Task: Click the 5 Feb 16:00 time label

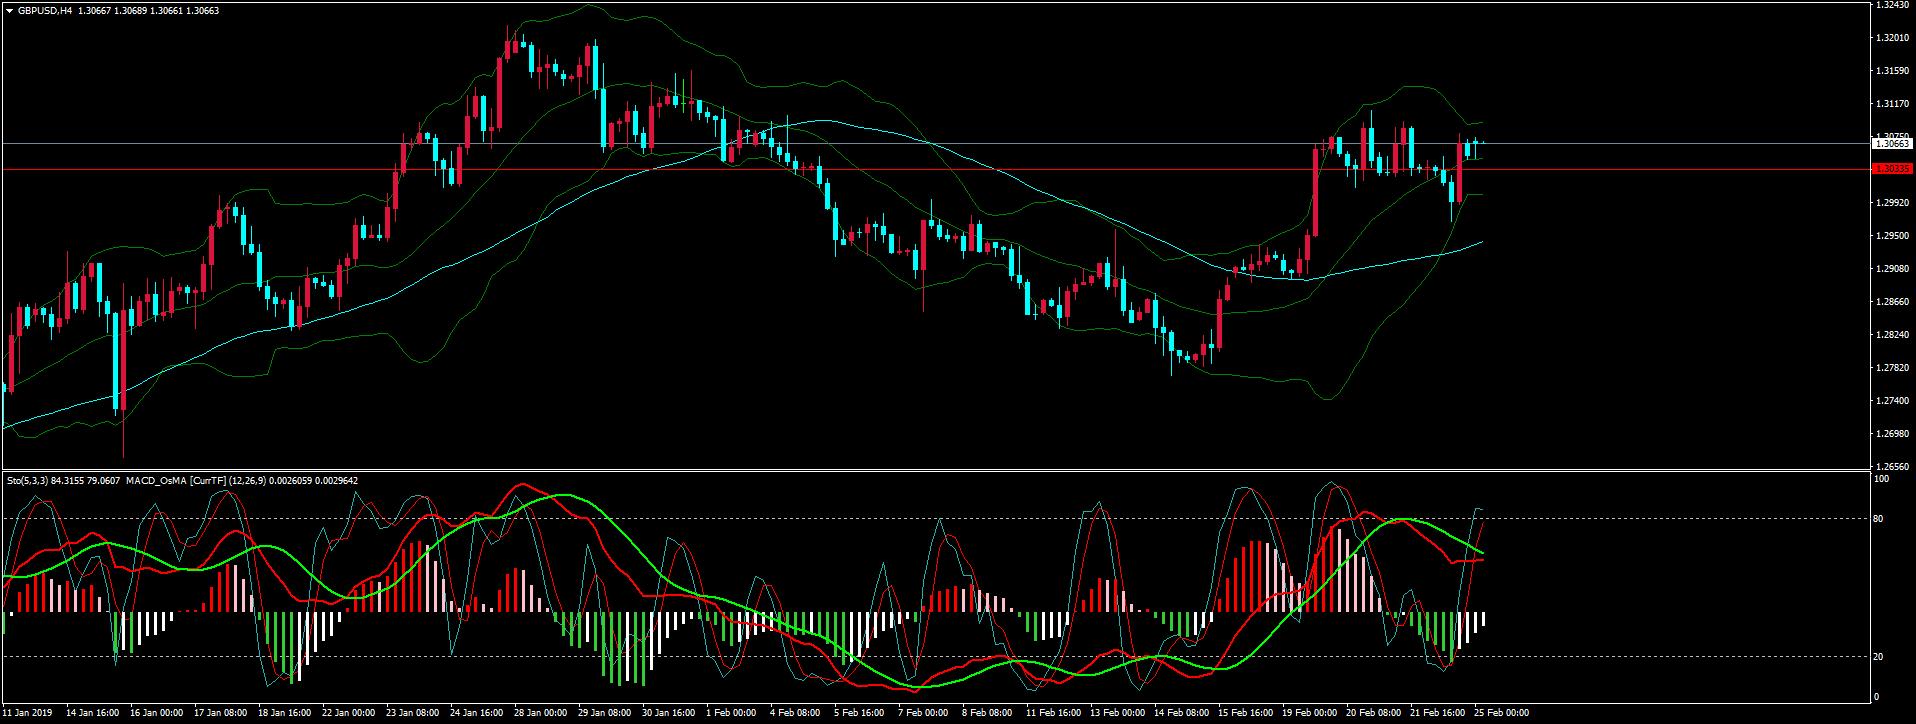Action: click(860, 713)
